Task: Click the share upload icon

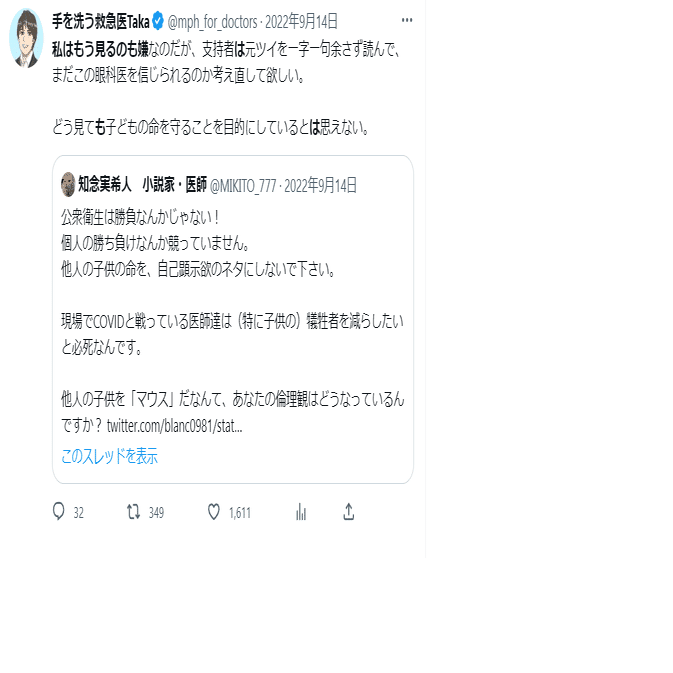Action: pos(349,512)
